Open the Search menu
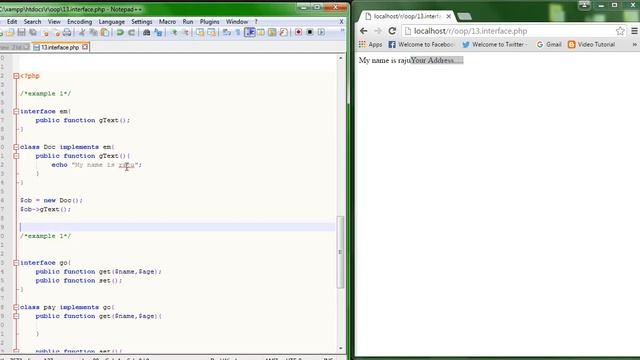Image resolution: width=640 pixels, height=360 pixels. tap(32, 22)
